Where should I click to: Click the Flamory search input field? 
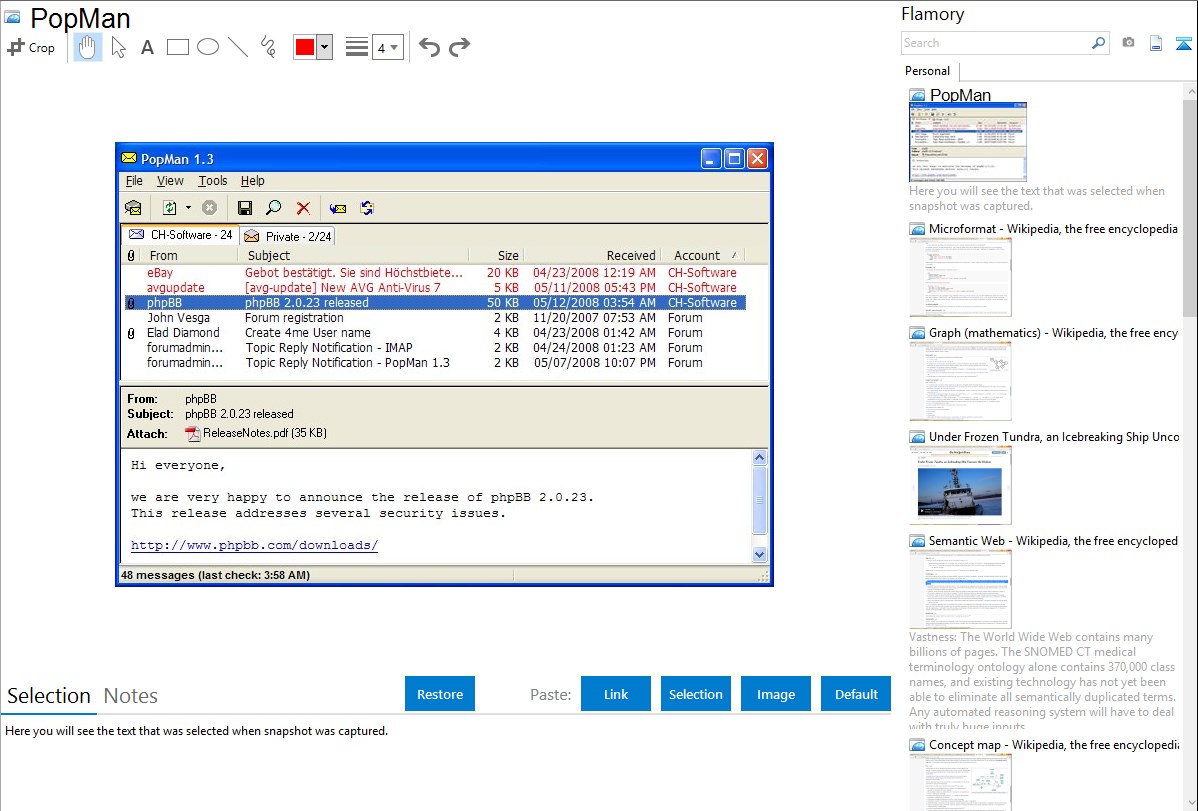pyautogui.click(x=995, y=43)
